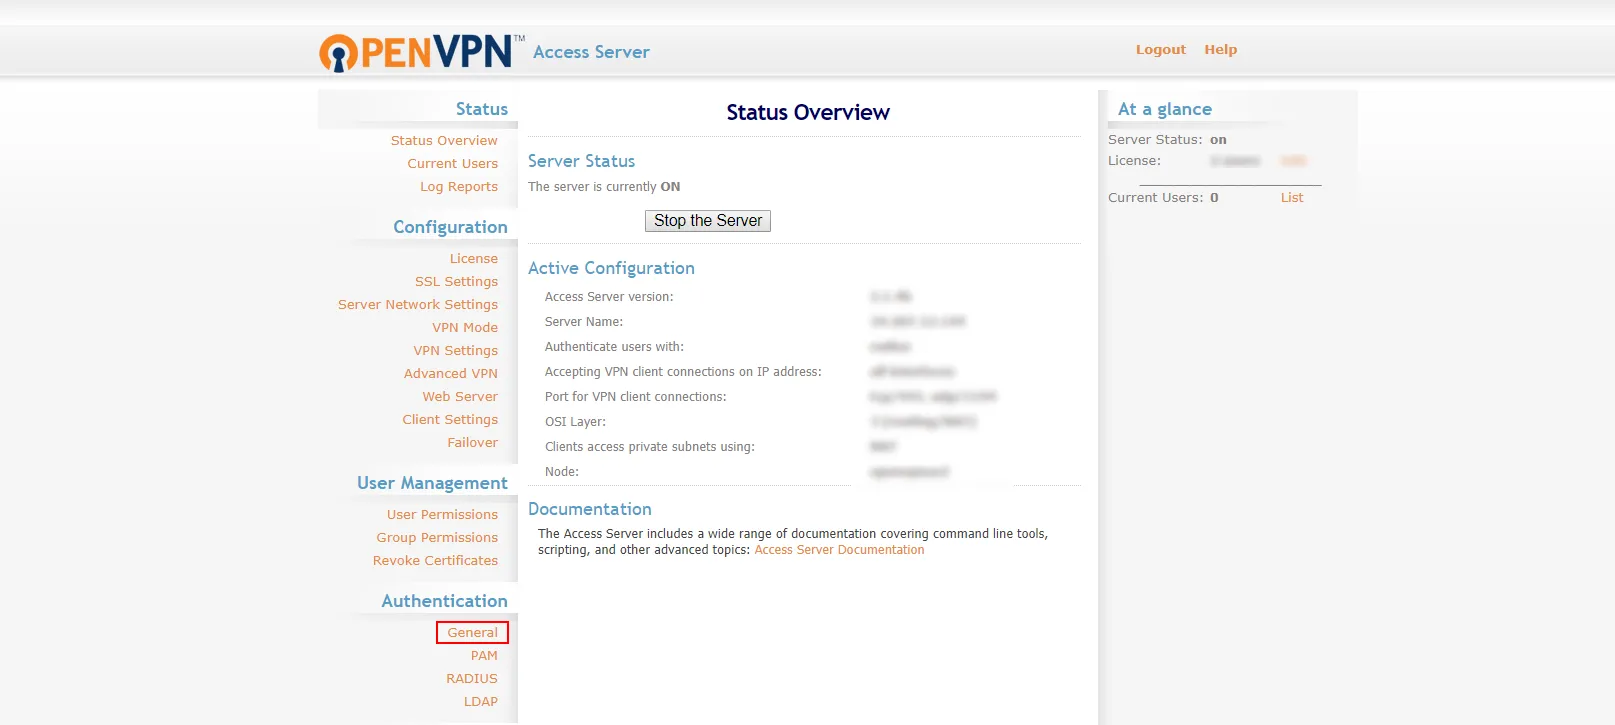Click 'Clients access private subnets using:' label
This screenshot has height=725, width=1615.
coord(650,447)
